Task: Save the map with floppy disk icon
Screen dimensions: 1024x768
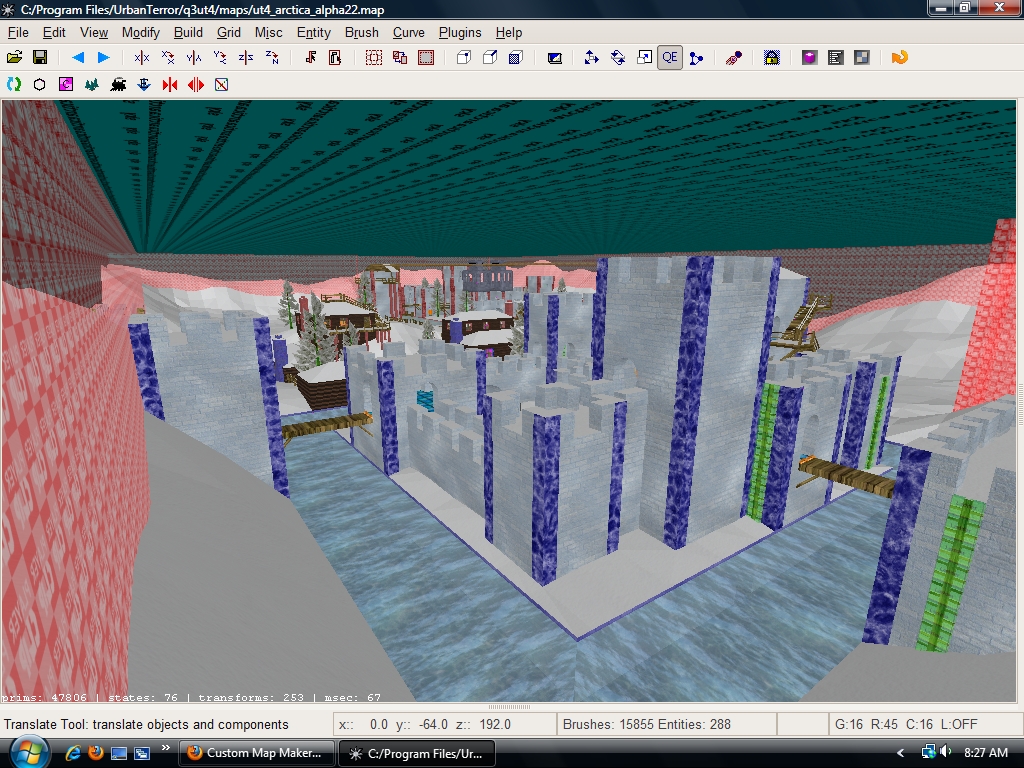Action: tap(41, 58)
